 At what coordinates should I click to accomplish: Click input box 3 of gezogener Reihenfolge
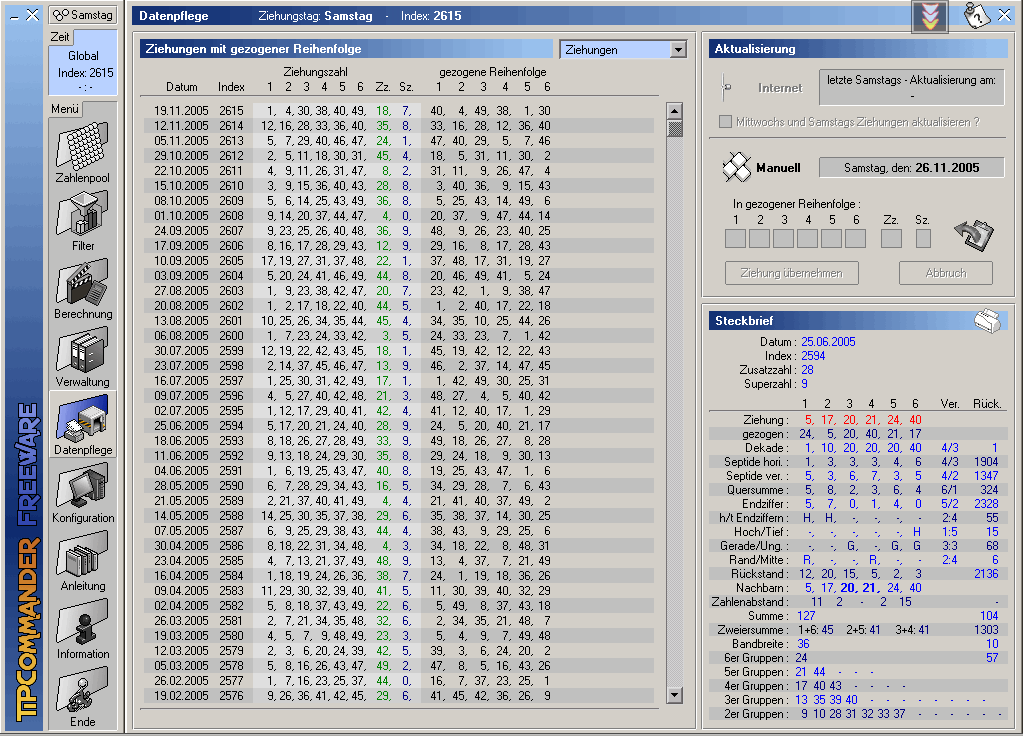(784, 238)
